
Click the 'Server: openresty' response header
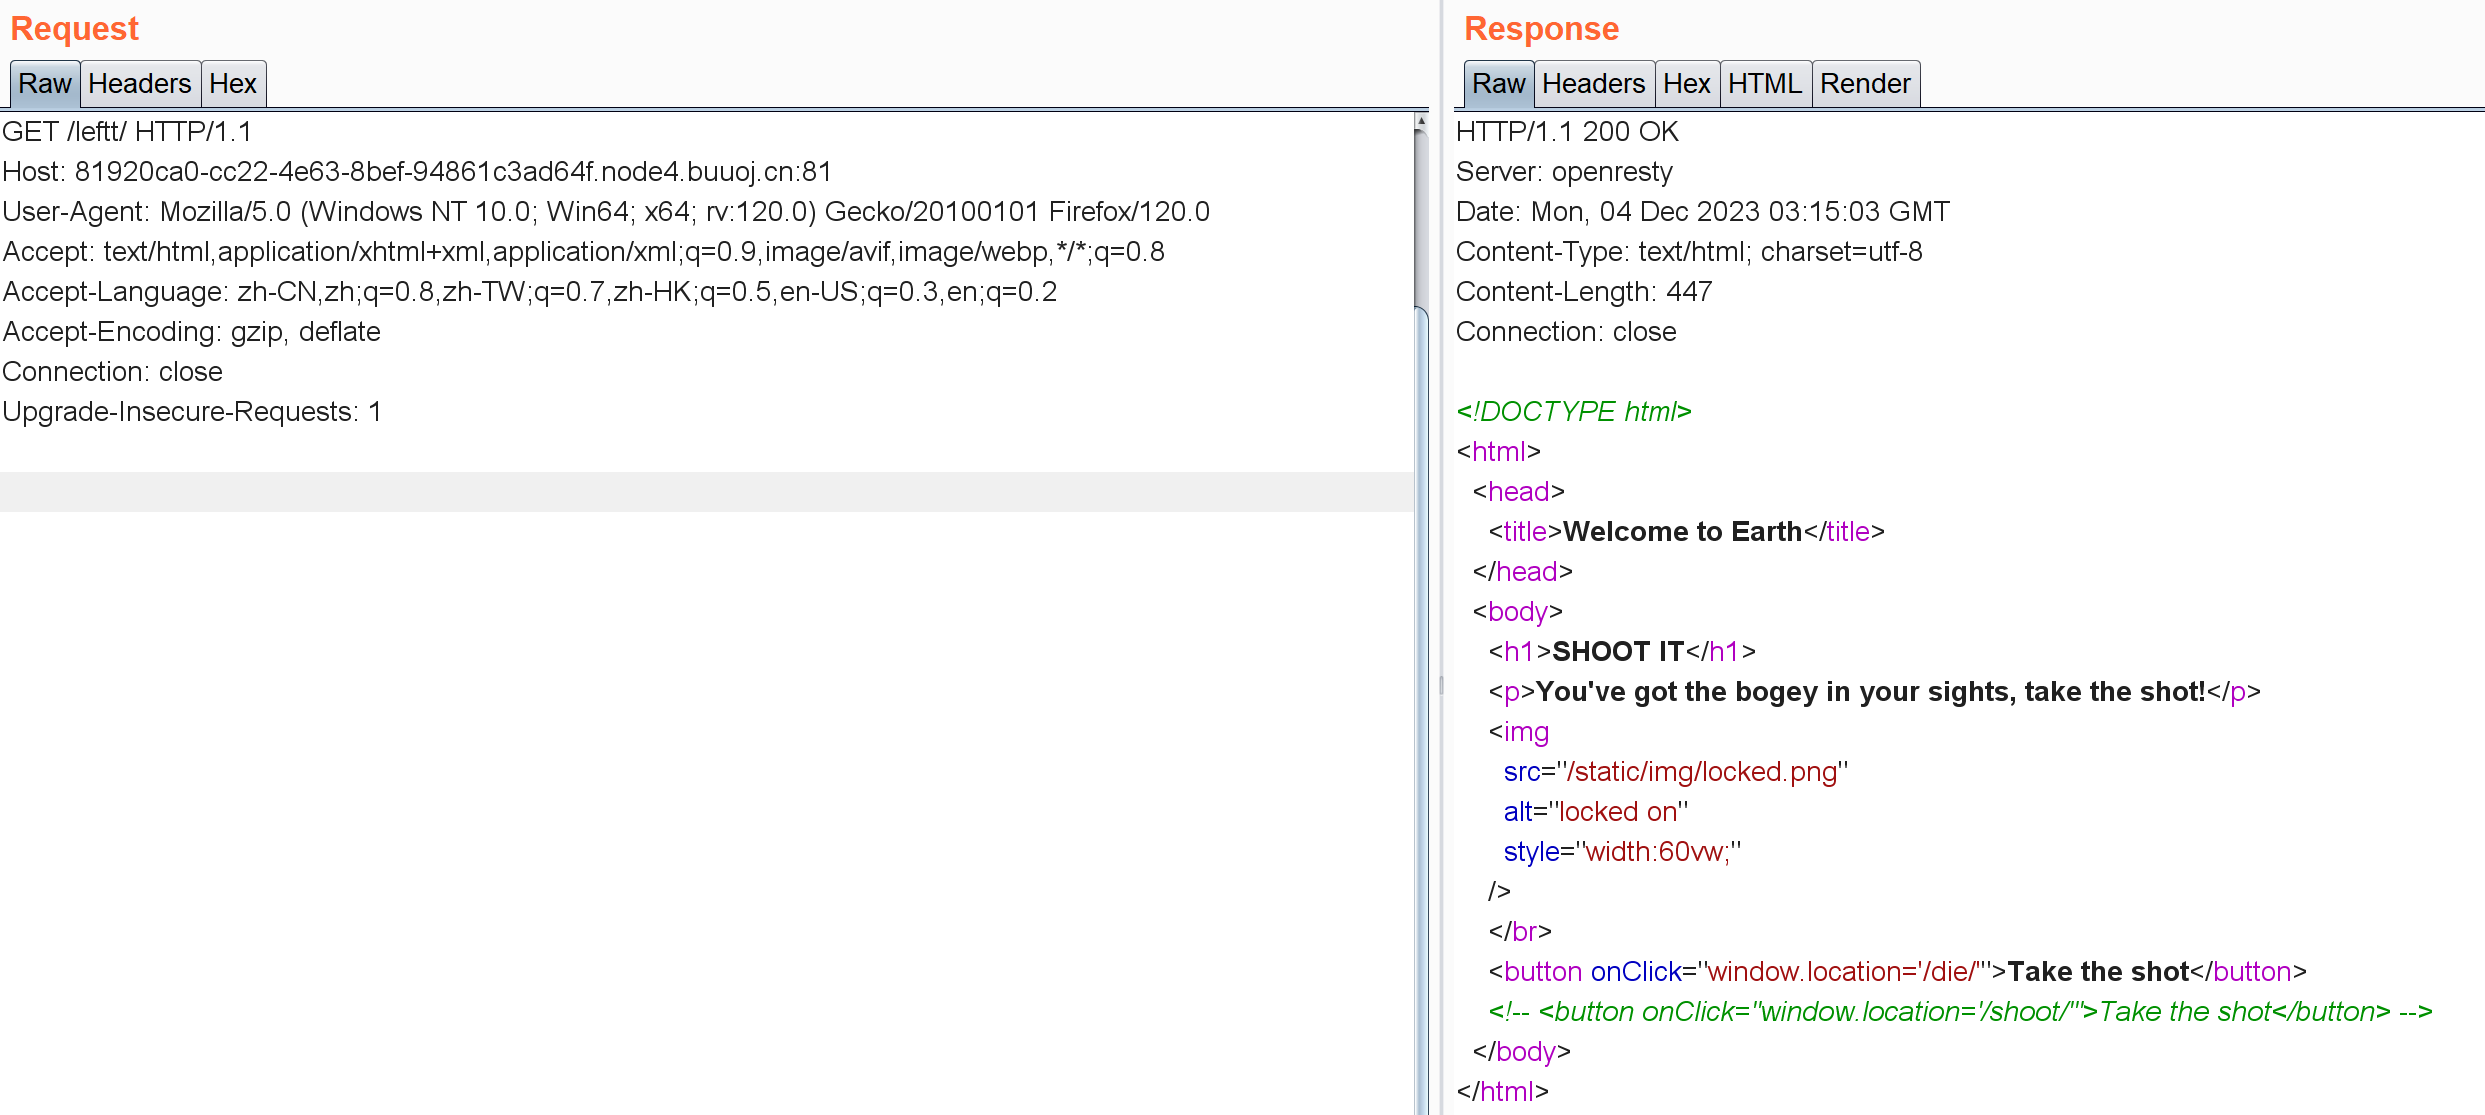[x=1564, y=172]
